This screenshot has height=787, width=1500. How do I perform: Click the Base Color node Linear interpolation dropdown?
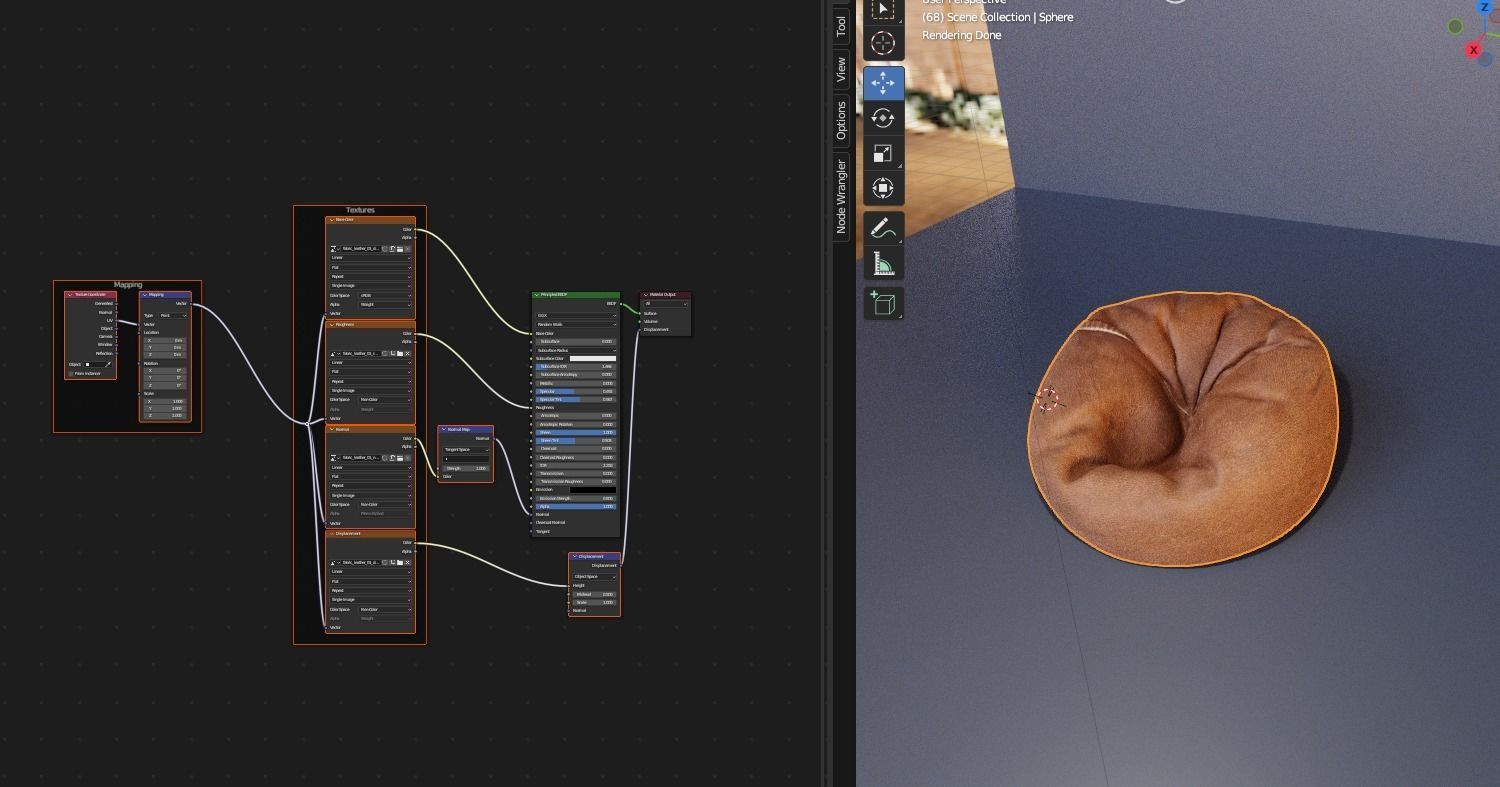(x=371, y=257)
